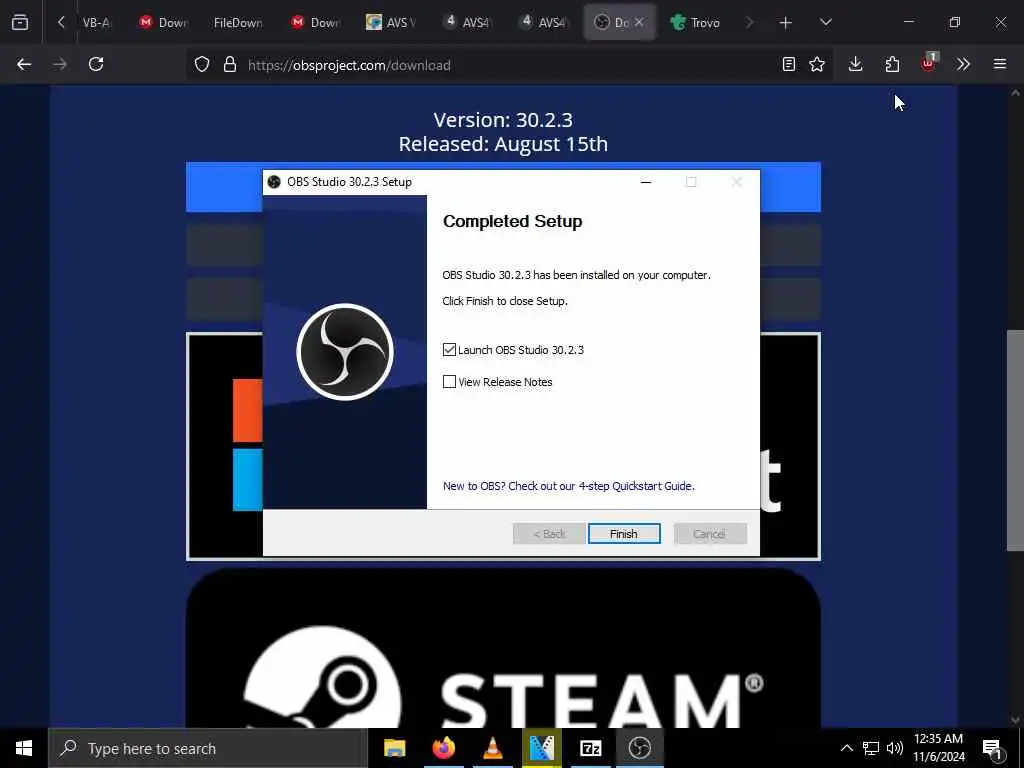The height and width of the screenshot is (768, 1024).
Task: Close the active OBS download tab
Action: point(639,22)
